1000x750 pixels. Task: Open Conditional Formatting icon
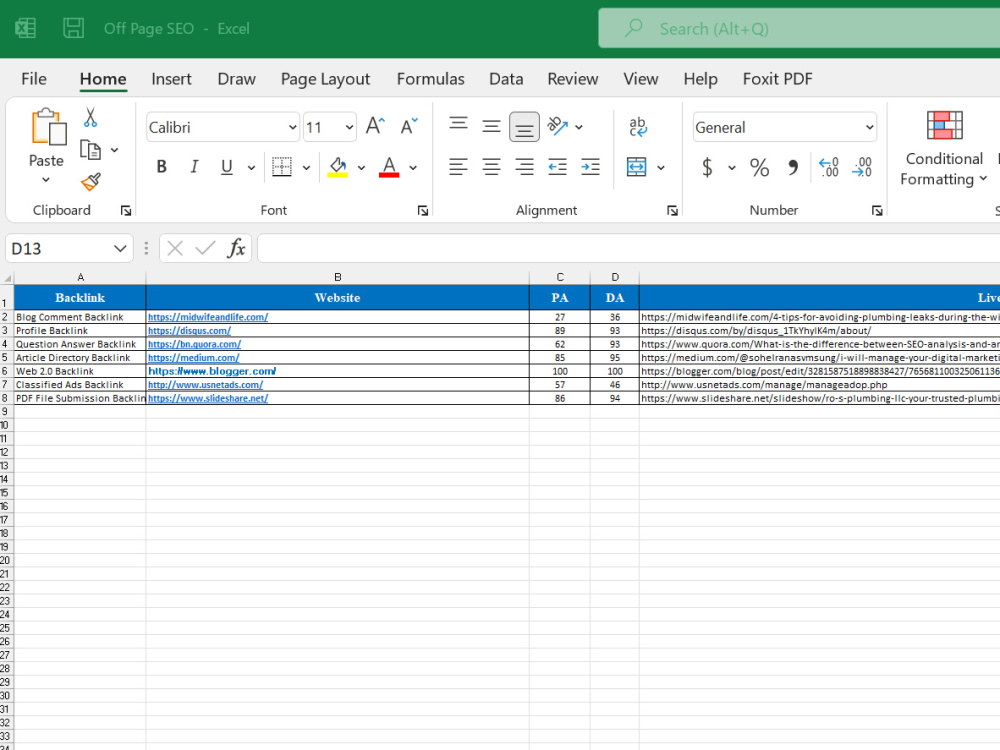945,125
